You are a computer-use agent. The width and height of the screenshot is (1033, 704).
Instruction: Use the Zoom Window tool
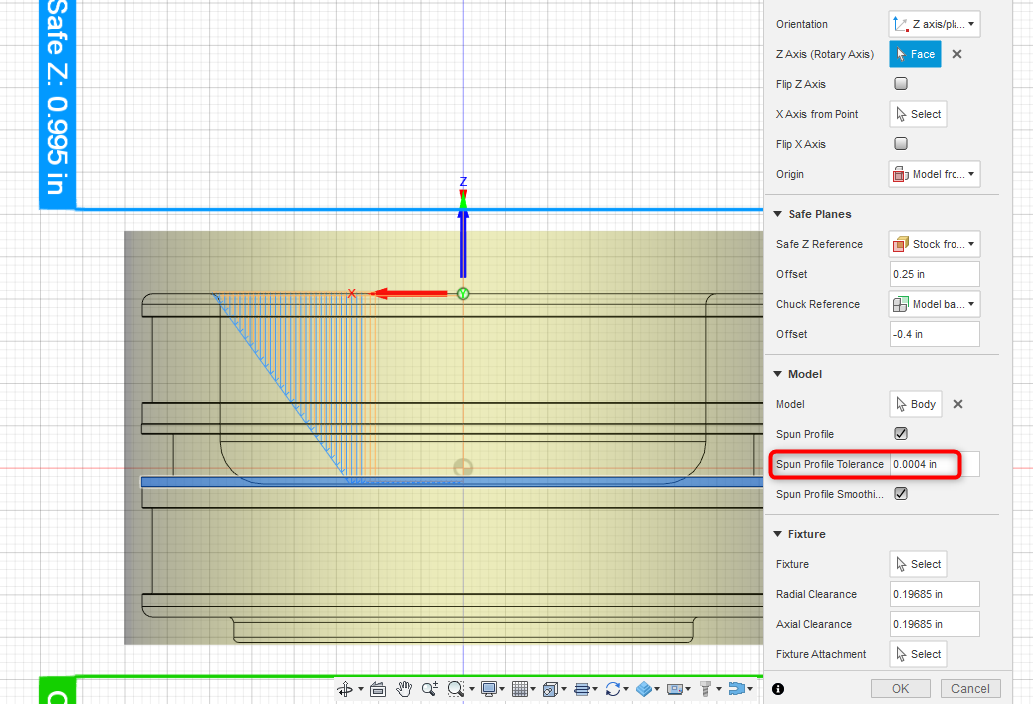(455, 688)
